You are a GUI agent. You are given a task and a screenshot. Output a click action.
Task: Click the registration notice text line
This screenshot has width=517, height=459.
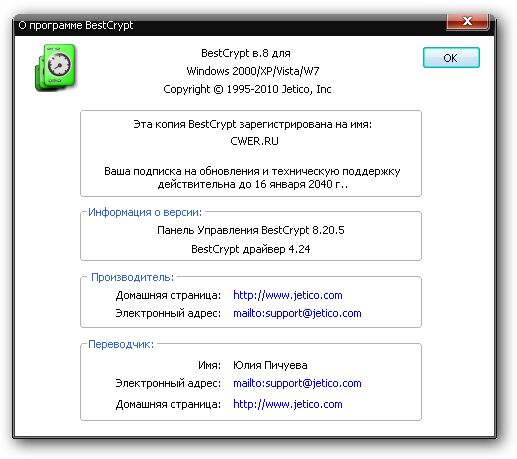click(x=252, y=124)
